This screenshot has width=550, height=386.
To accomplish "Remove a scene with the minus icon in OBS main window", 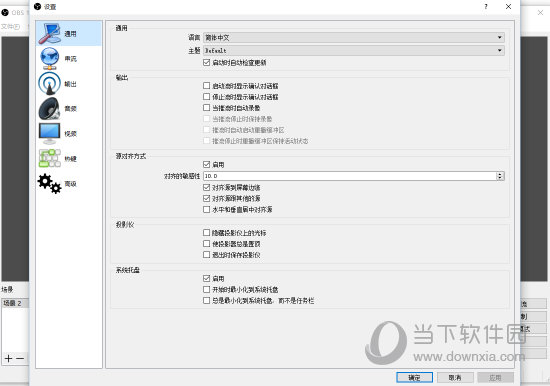I will point(20,358).
